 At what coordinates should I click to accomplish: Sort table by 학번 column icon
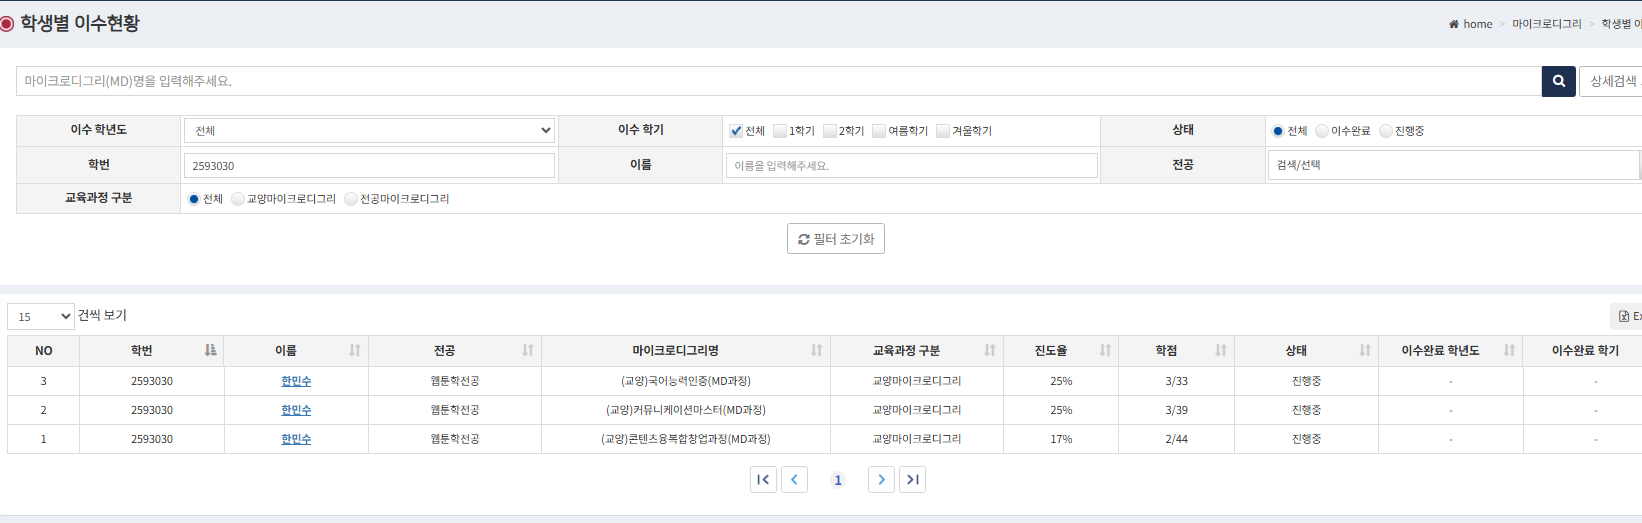(x=210, y=350)
